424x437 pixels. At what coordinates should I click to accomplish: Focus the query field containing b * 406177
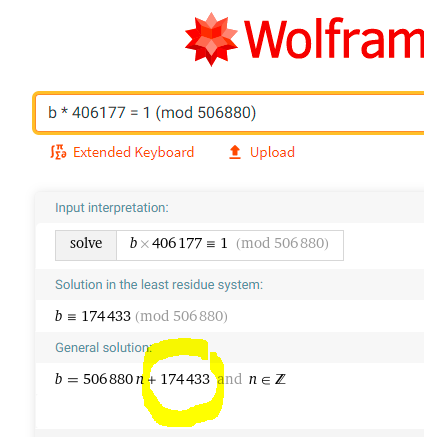(x=229, y=113)
